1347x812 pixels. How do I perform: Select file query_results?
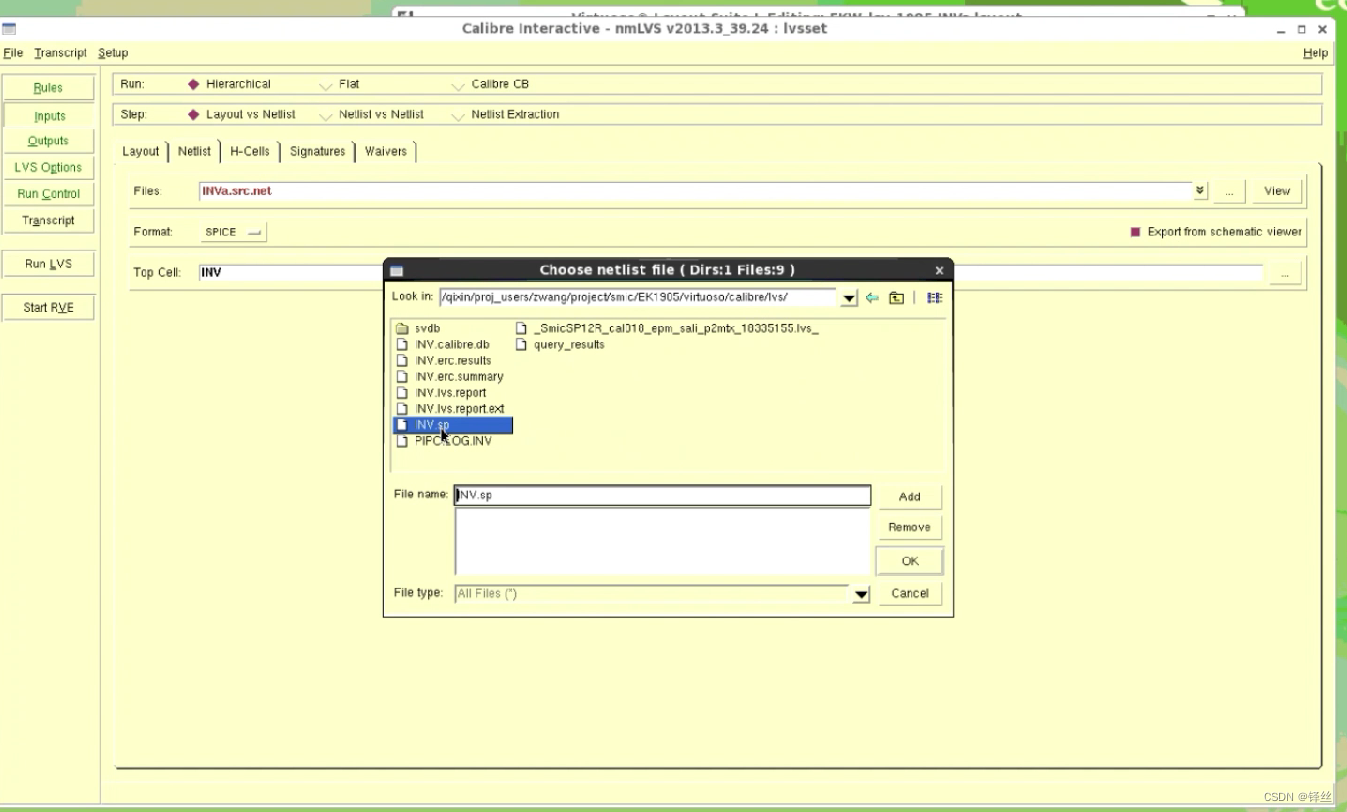tap(560, 344)
